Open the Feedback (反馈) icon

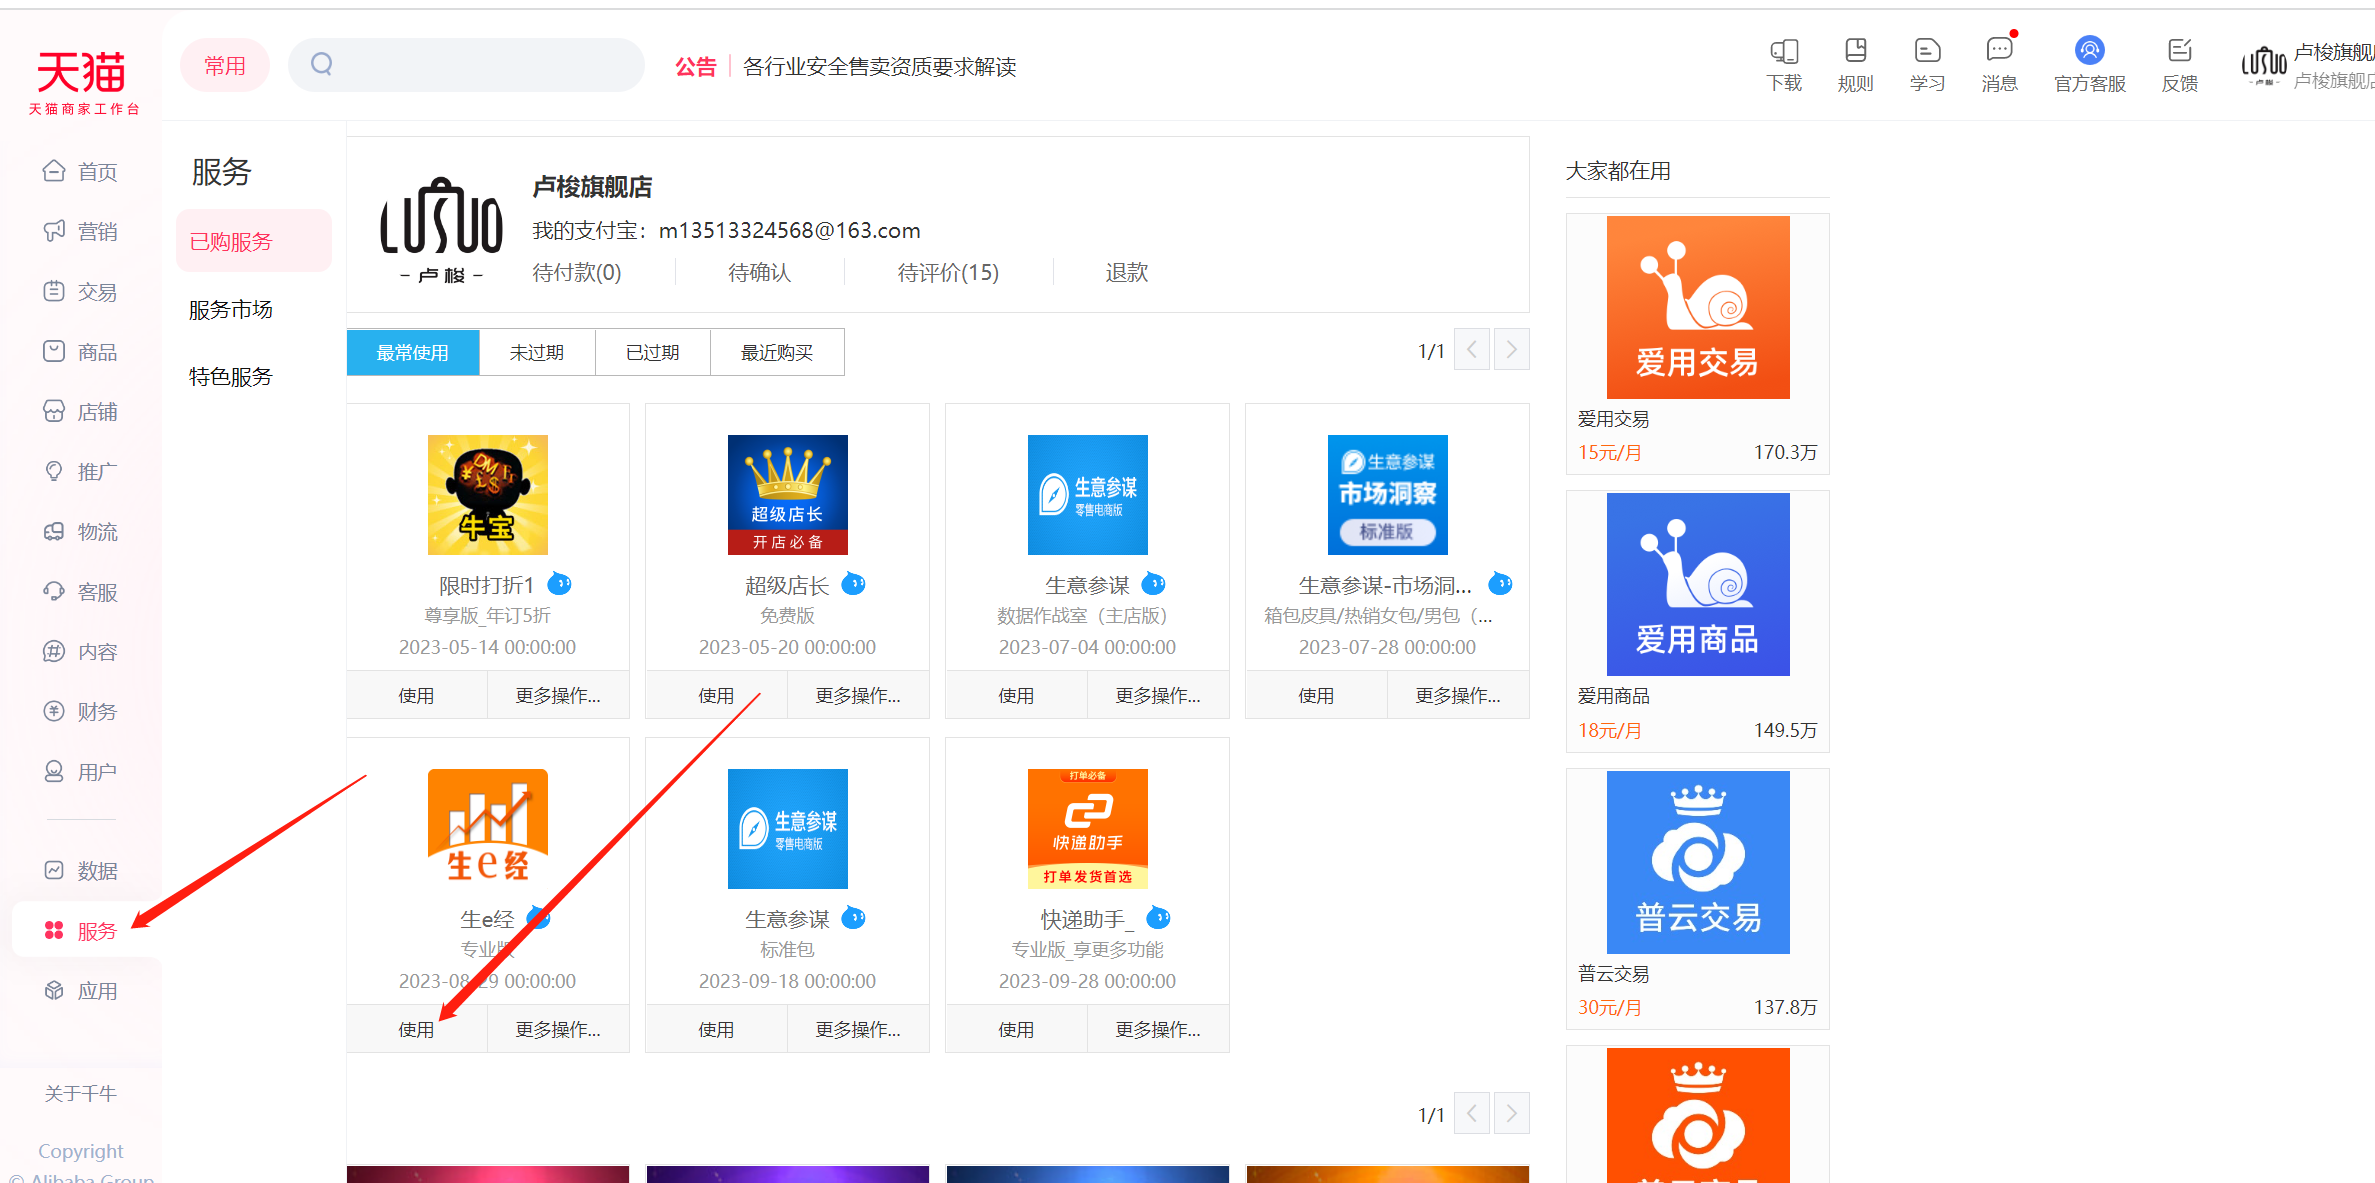(2179, 52)
